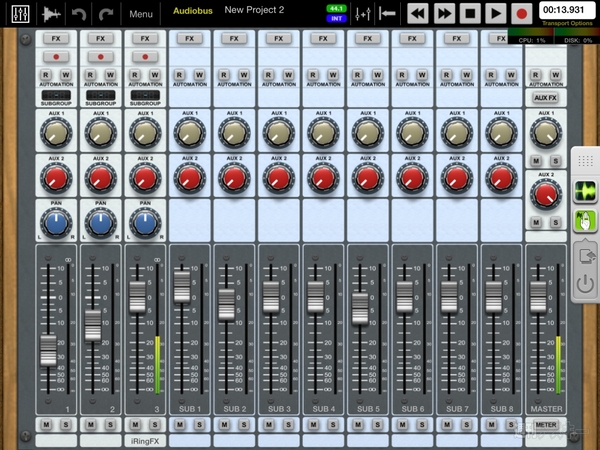Open the Audiobus menu item
600x450 pixels.
[192, 10]
